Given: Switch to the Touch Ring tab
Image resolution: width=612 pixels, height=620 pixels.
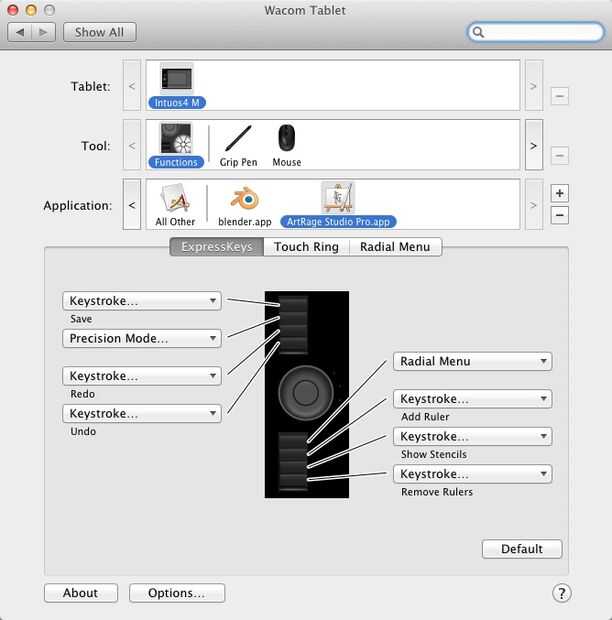Looking at the screenshot, I should click(x=306, y=247).
